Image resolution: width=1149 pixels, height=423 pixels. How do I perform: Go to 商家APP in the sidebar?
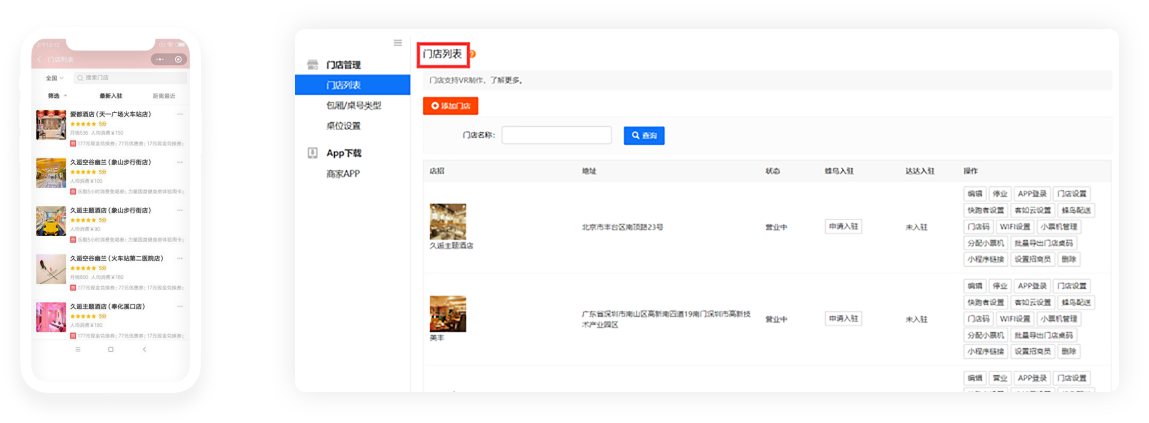(343, 174)
